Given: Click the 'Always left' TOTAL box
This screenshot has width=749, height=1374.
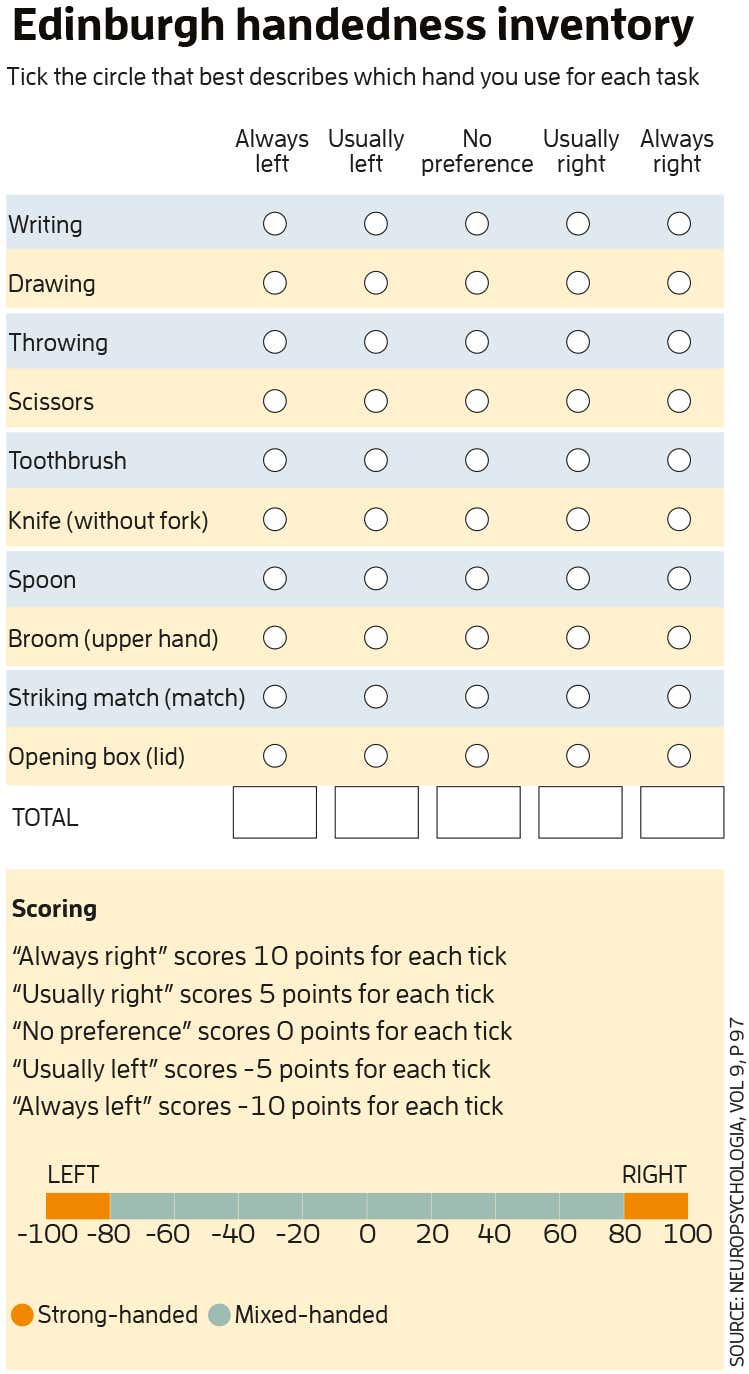Looking at the screenshot, I should [x=274, y=812].
